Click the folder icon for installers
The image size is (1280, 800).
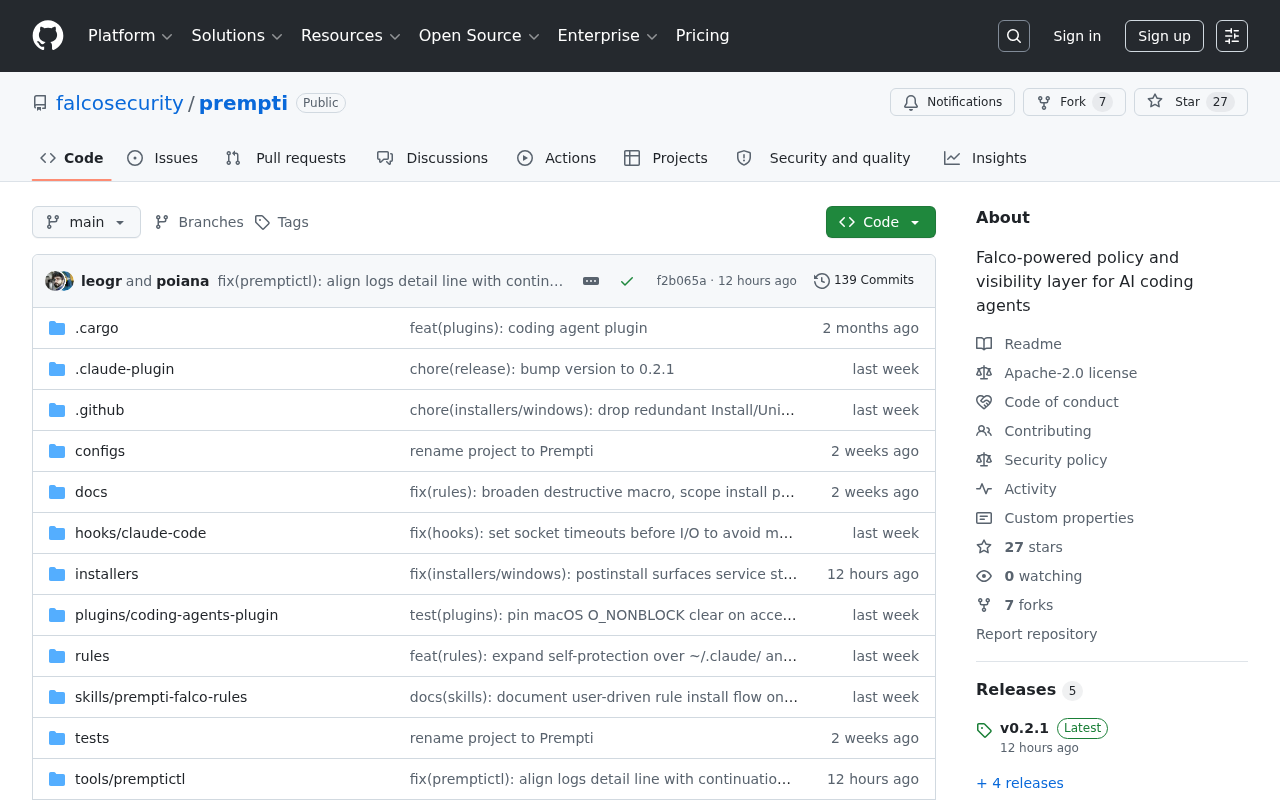pyautogui.click(x=57, y=574)
